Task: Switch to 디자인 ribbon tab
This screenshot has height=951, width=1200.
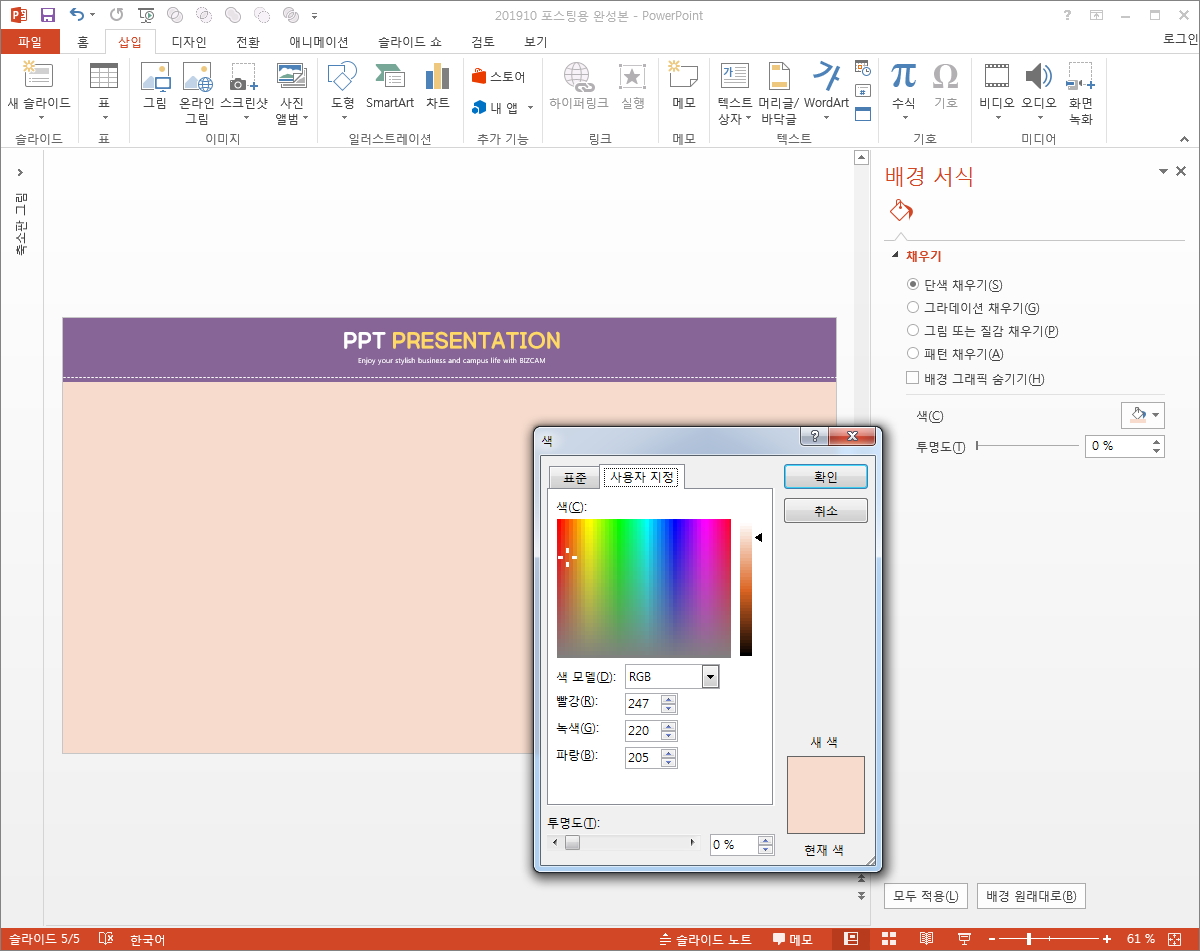Action: pyautogui.click(x=189, y=42)
